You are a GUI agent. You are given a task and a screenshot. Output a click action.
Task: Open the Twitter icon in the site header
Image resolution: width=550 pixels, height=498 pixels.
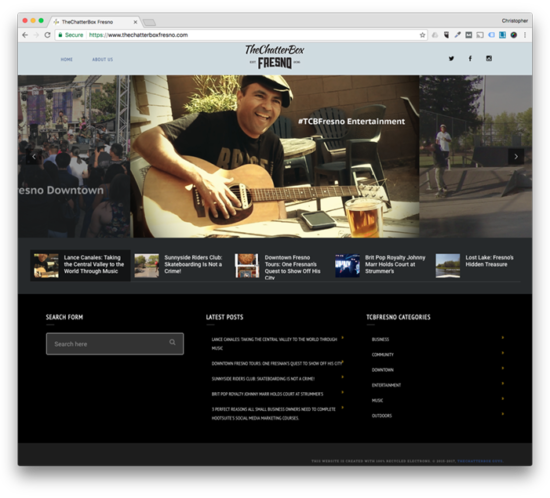451,59
